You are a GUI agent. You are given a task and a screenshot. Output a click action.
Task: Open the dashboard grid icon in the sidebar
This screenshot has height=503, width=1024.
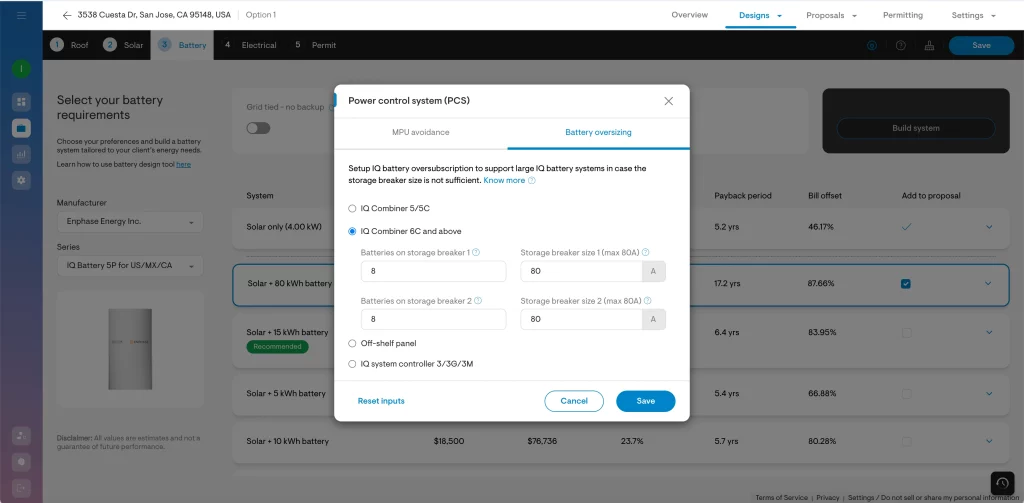point(22,102)
